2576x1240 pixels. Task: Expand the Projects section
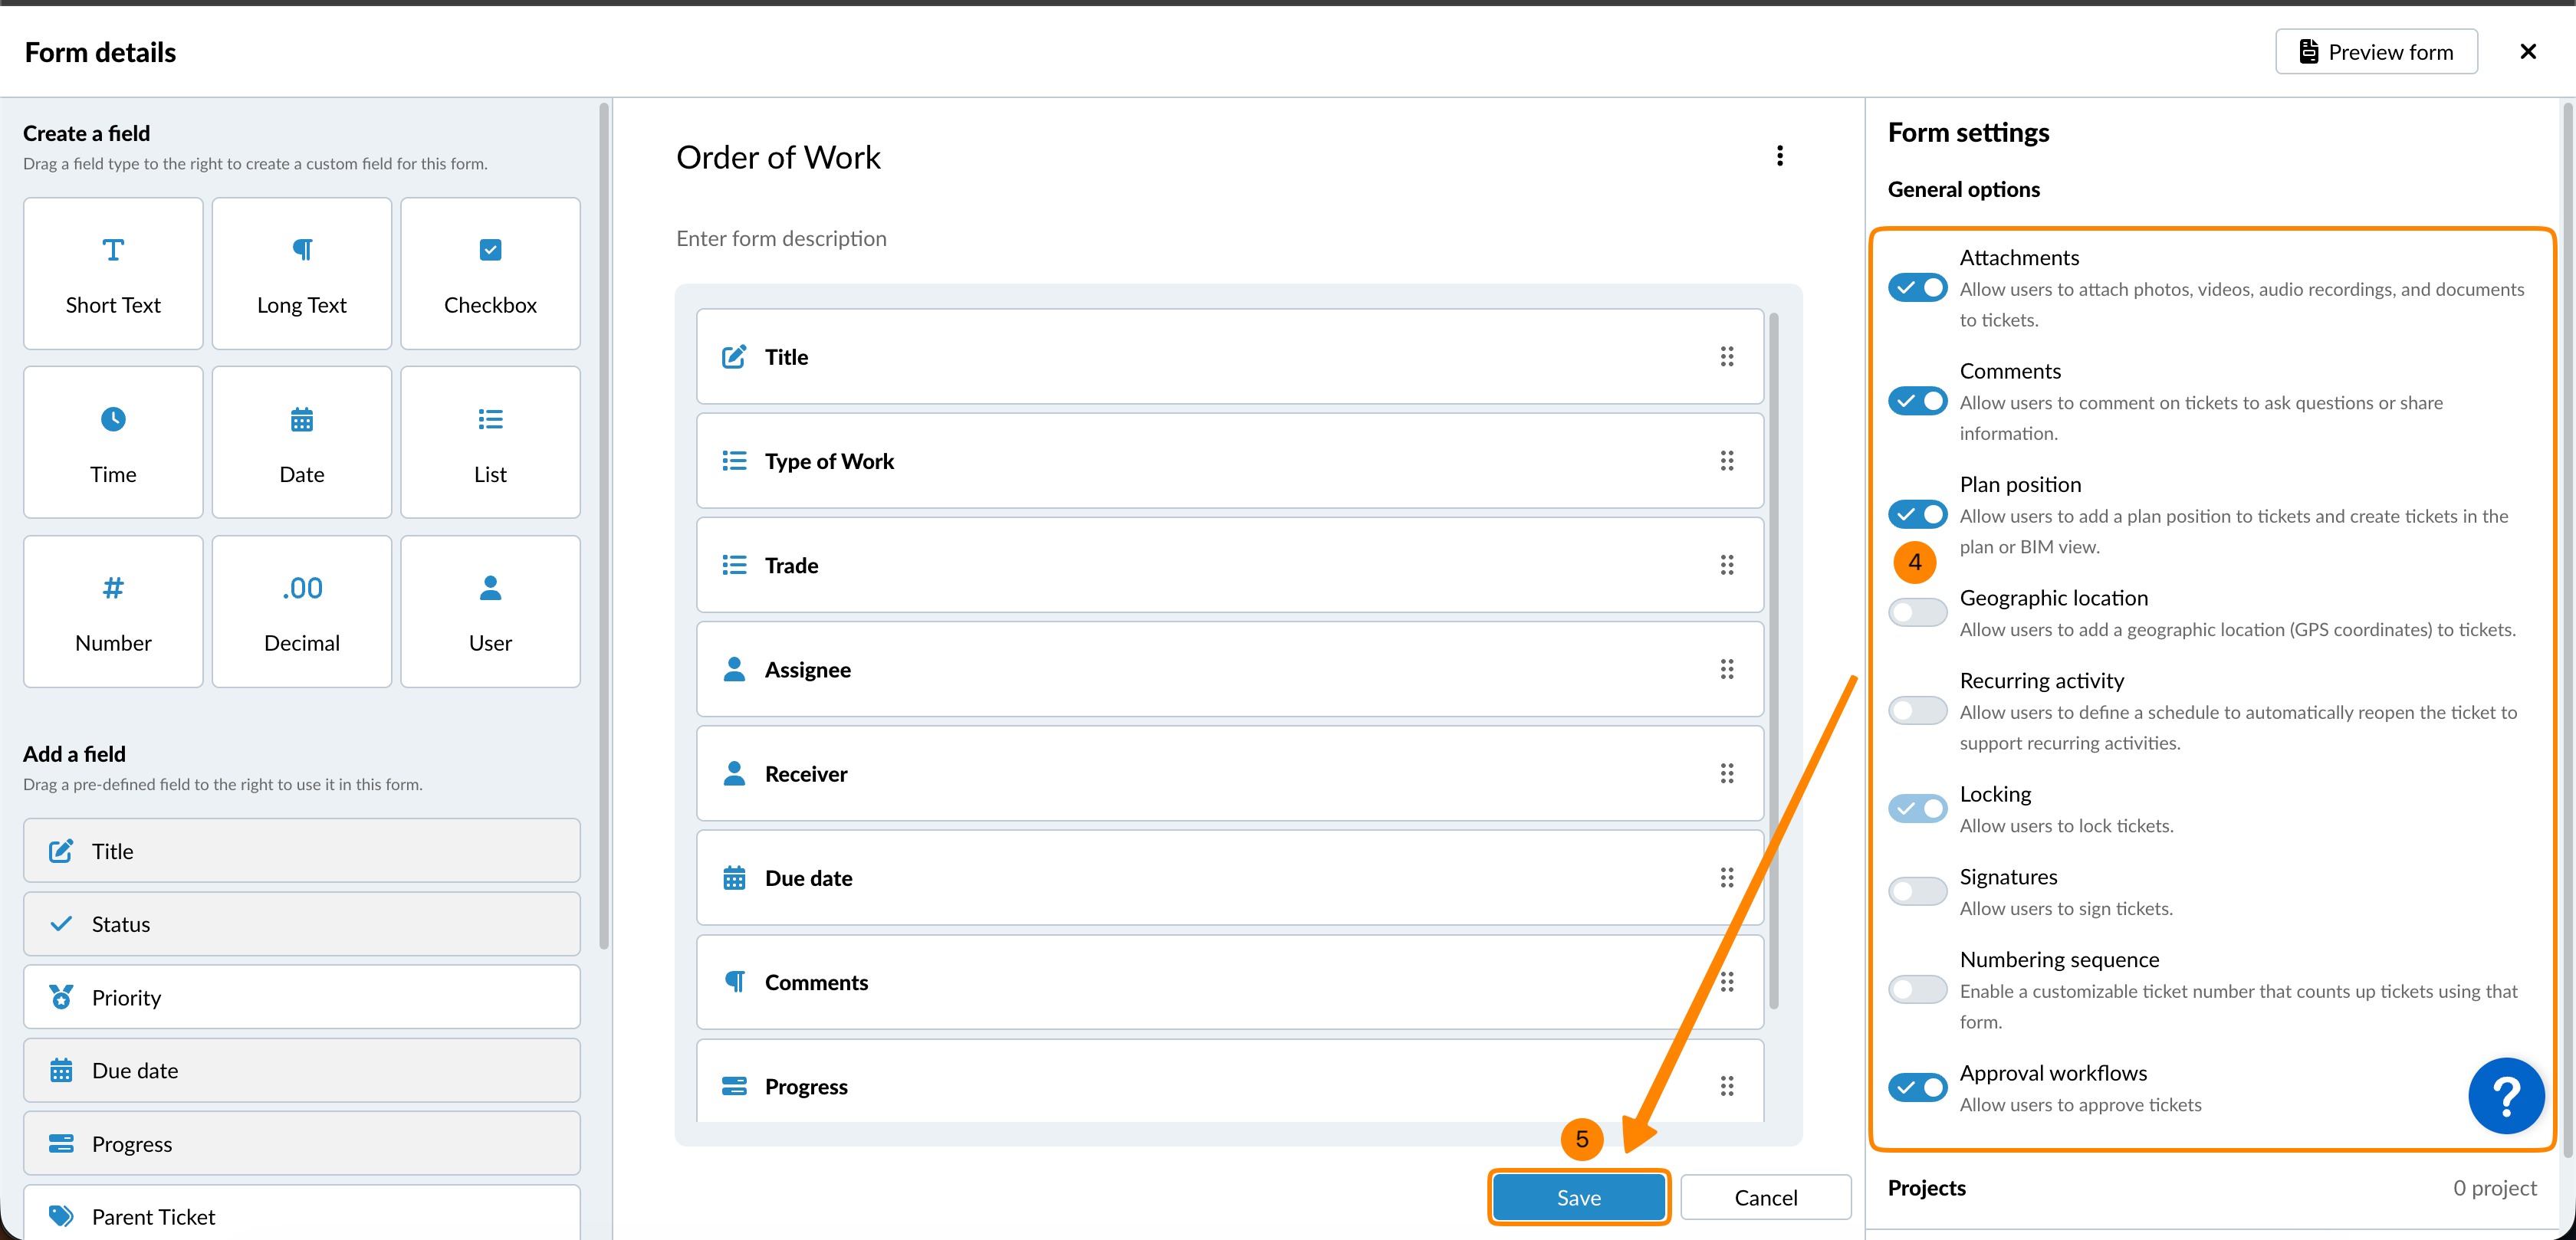2211,1187
